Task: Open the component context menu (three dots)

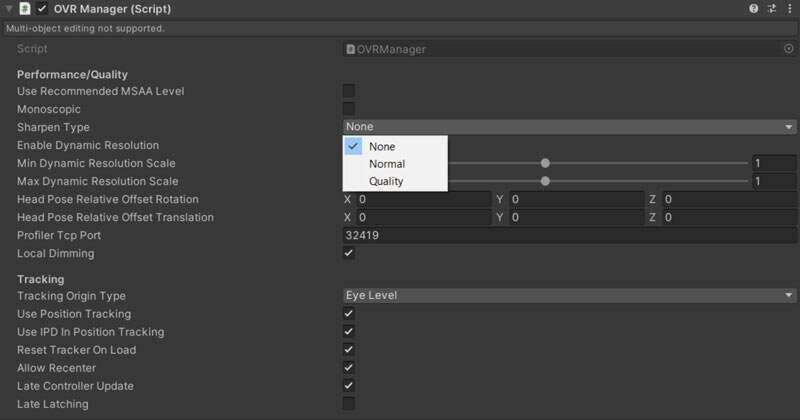Action: click(x=788, y=9)
